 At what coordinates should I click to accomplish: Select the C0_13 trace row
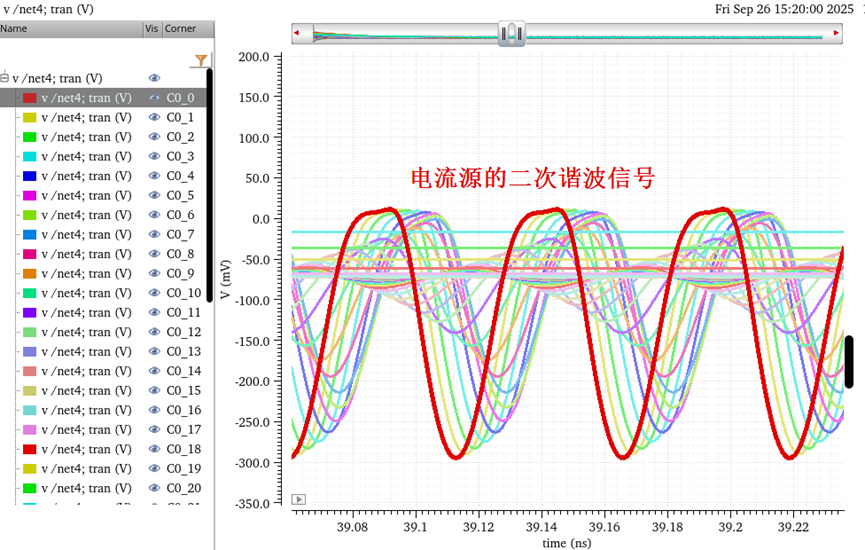86,352
